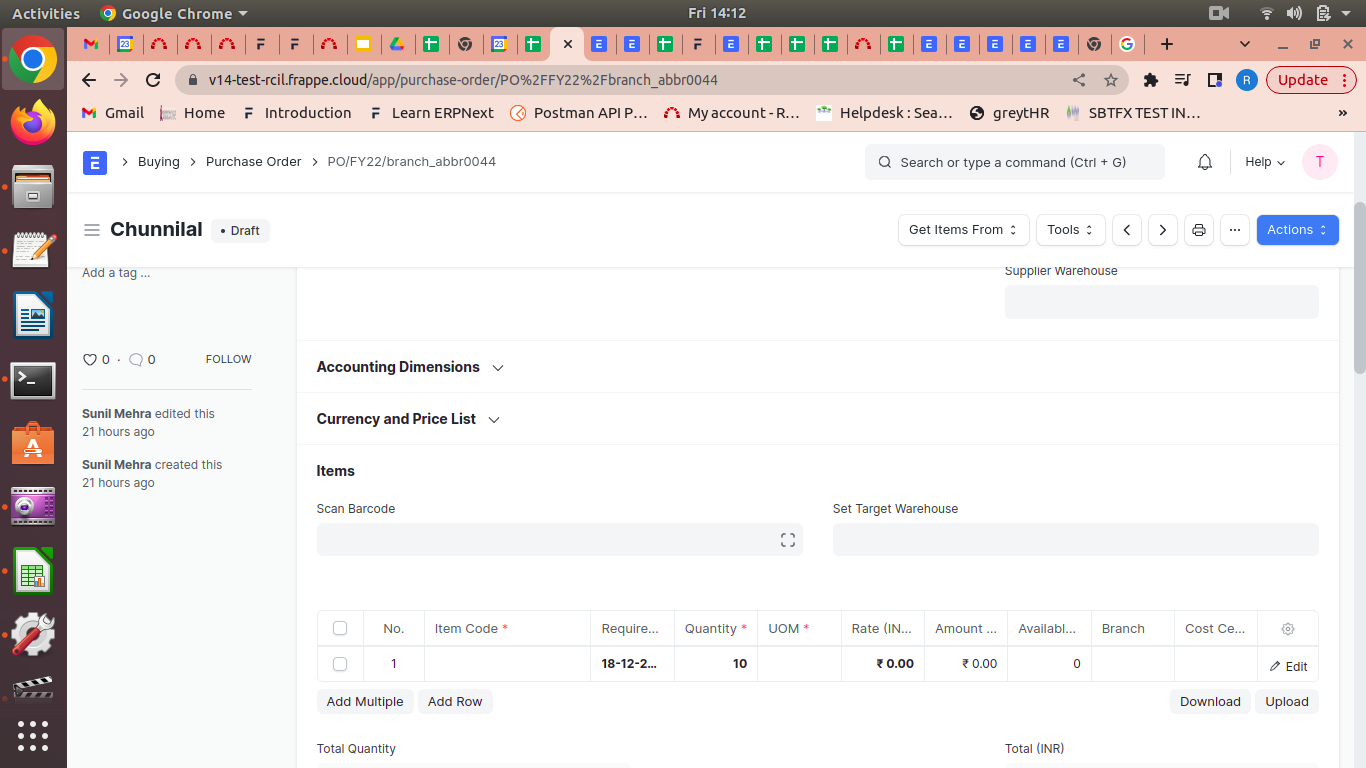
Task: Select all rows in the Items table
Action: (x=340, y=628)
